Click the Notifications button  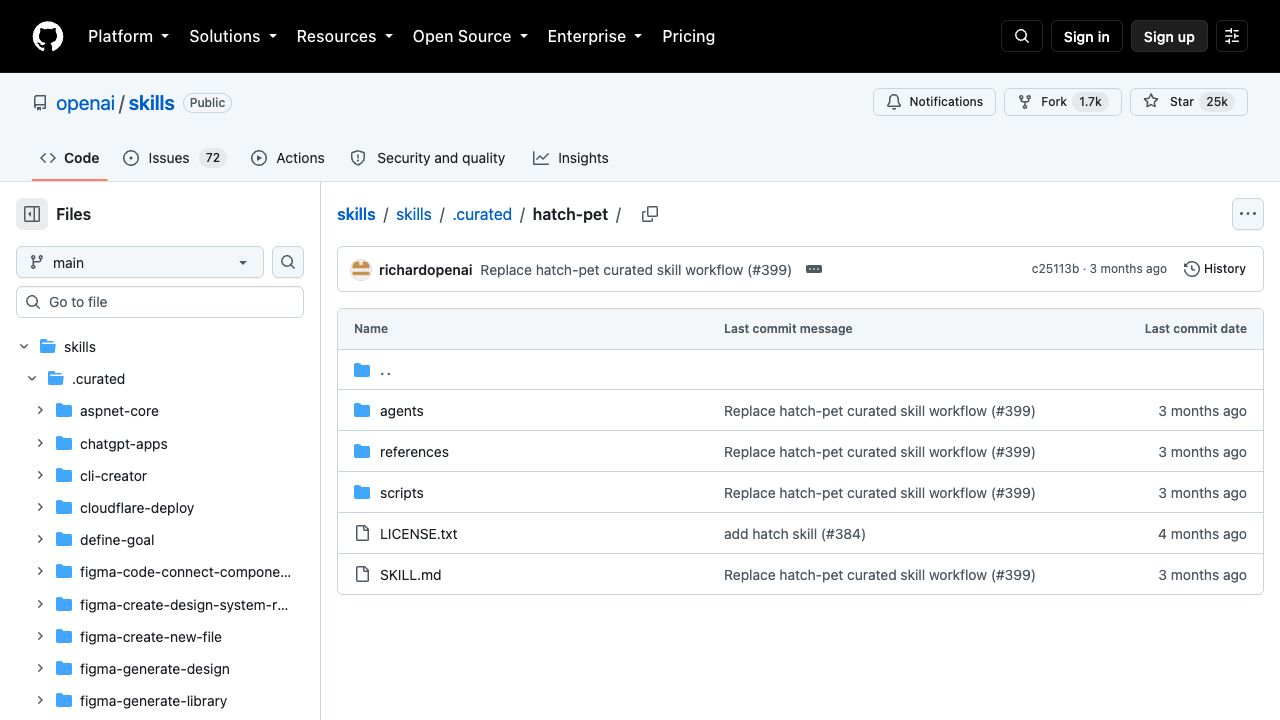pyautogui.click(x=935, y=102)
